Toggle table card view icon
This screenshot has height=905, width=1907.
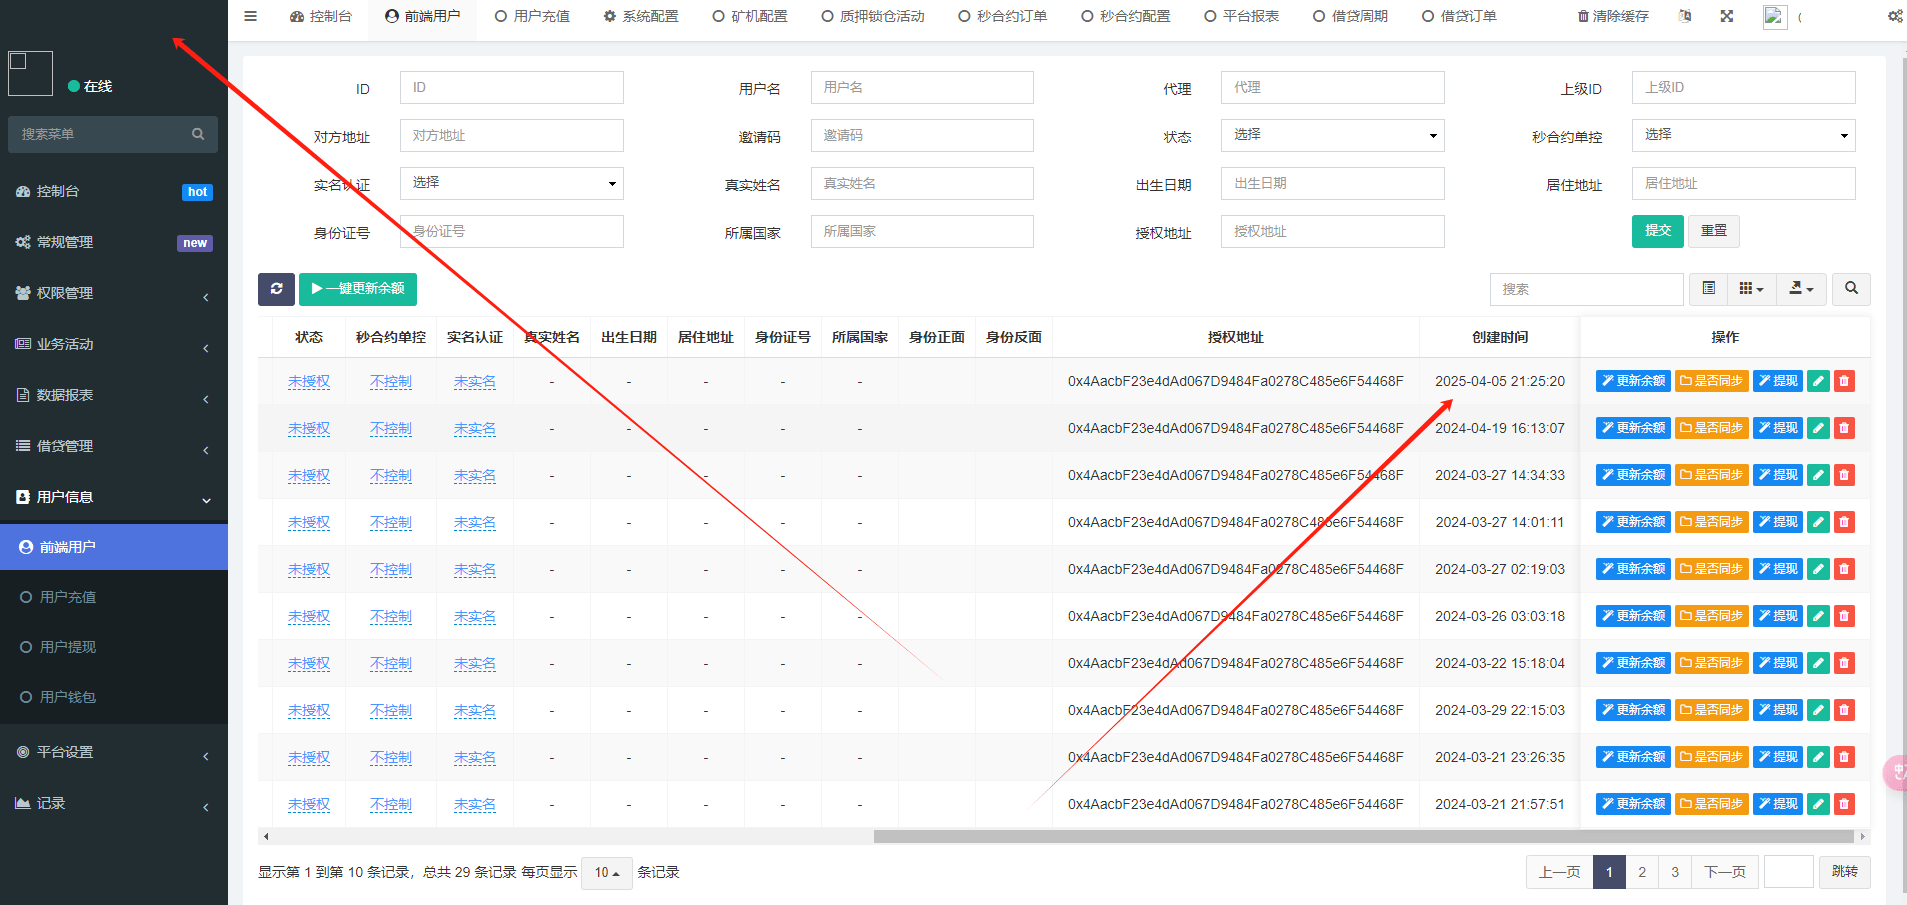[x=1709, y=289]
